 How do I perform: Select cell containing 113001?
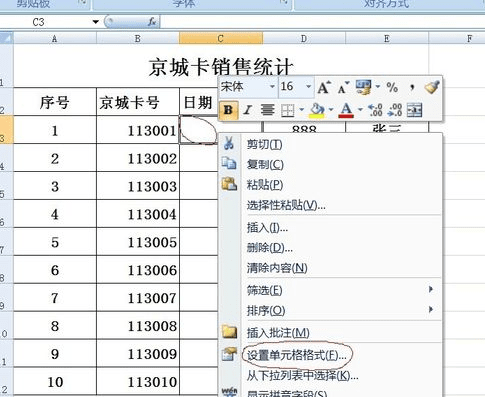coord(138,130)
